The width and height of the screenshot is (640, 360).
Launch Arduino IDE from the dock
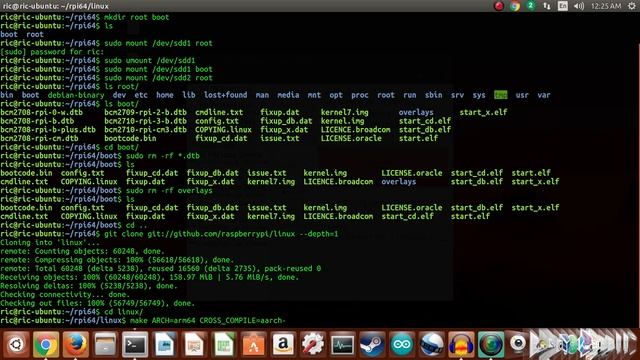[x=402, y=345]
